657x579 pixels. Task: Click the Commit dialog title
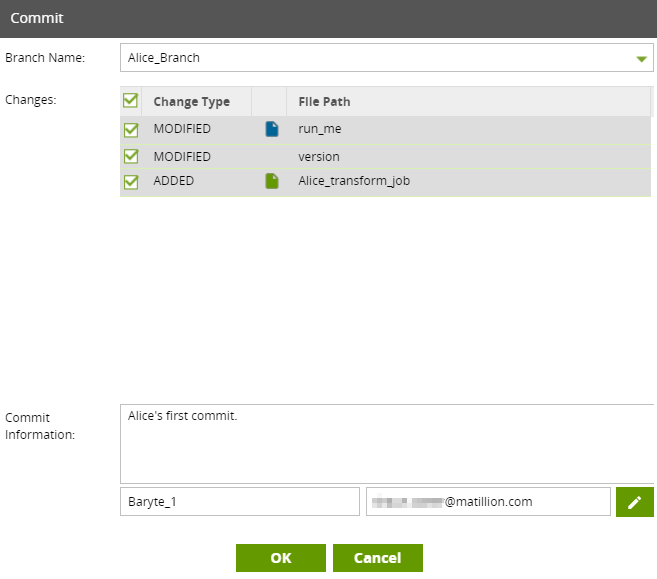(x=37, y=18)
